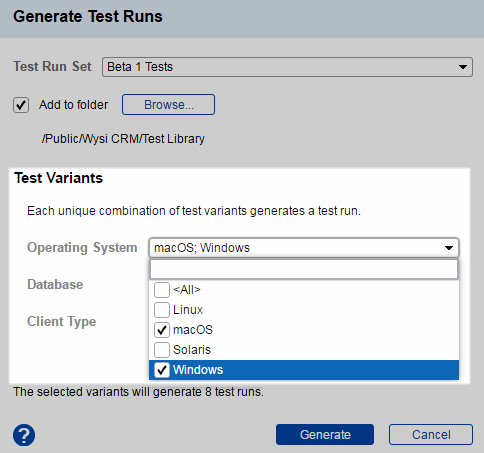
Task: Enable the Linux checkbox
Action: coord(162,310)
